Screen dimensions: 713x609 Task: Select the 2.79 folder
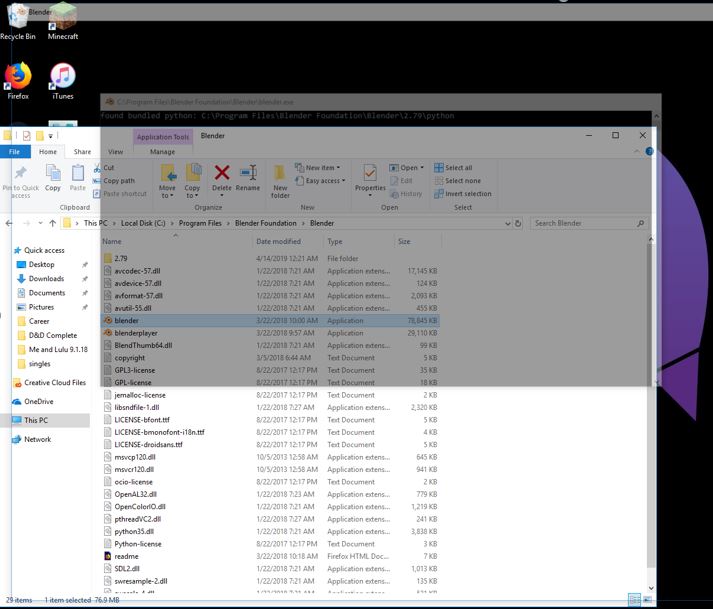tap(270, 258)
